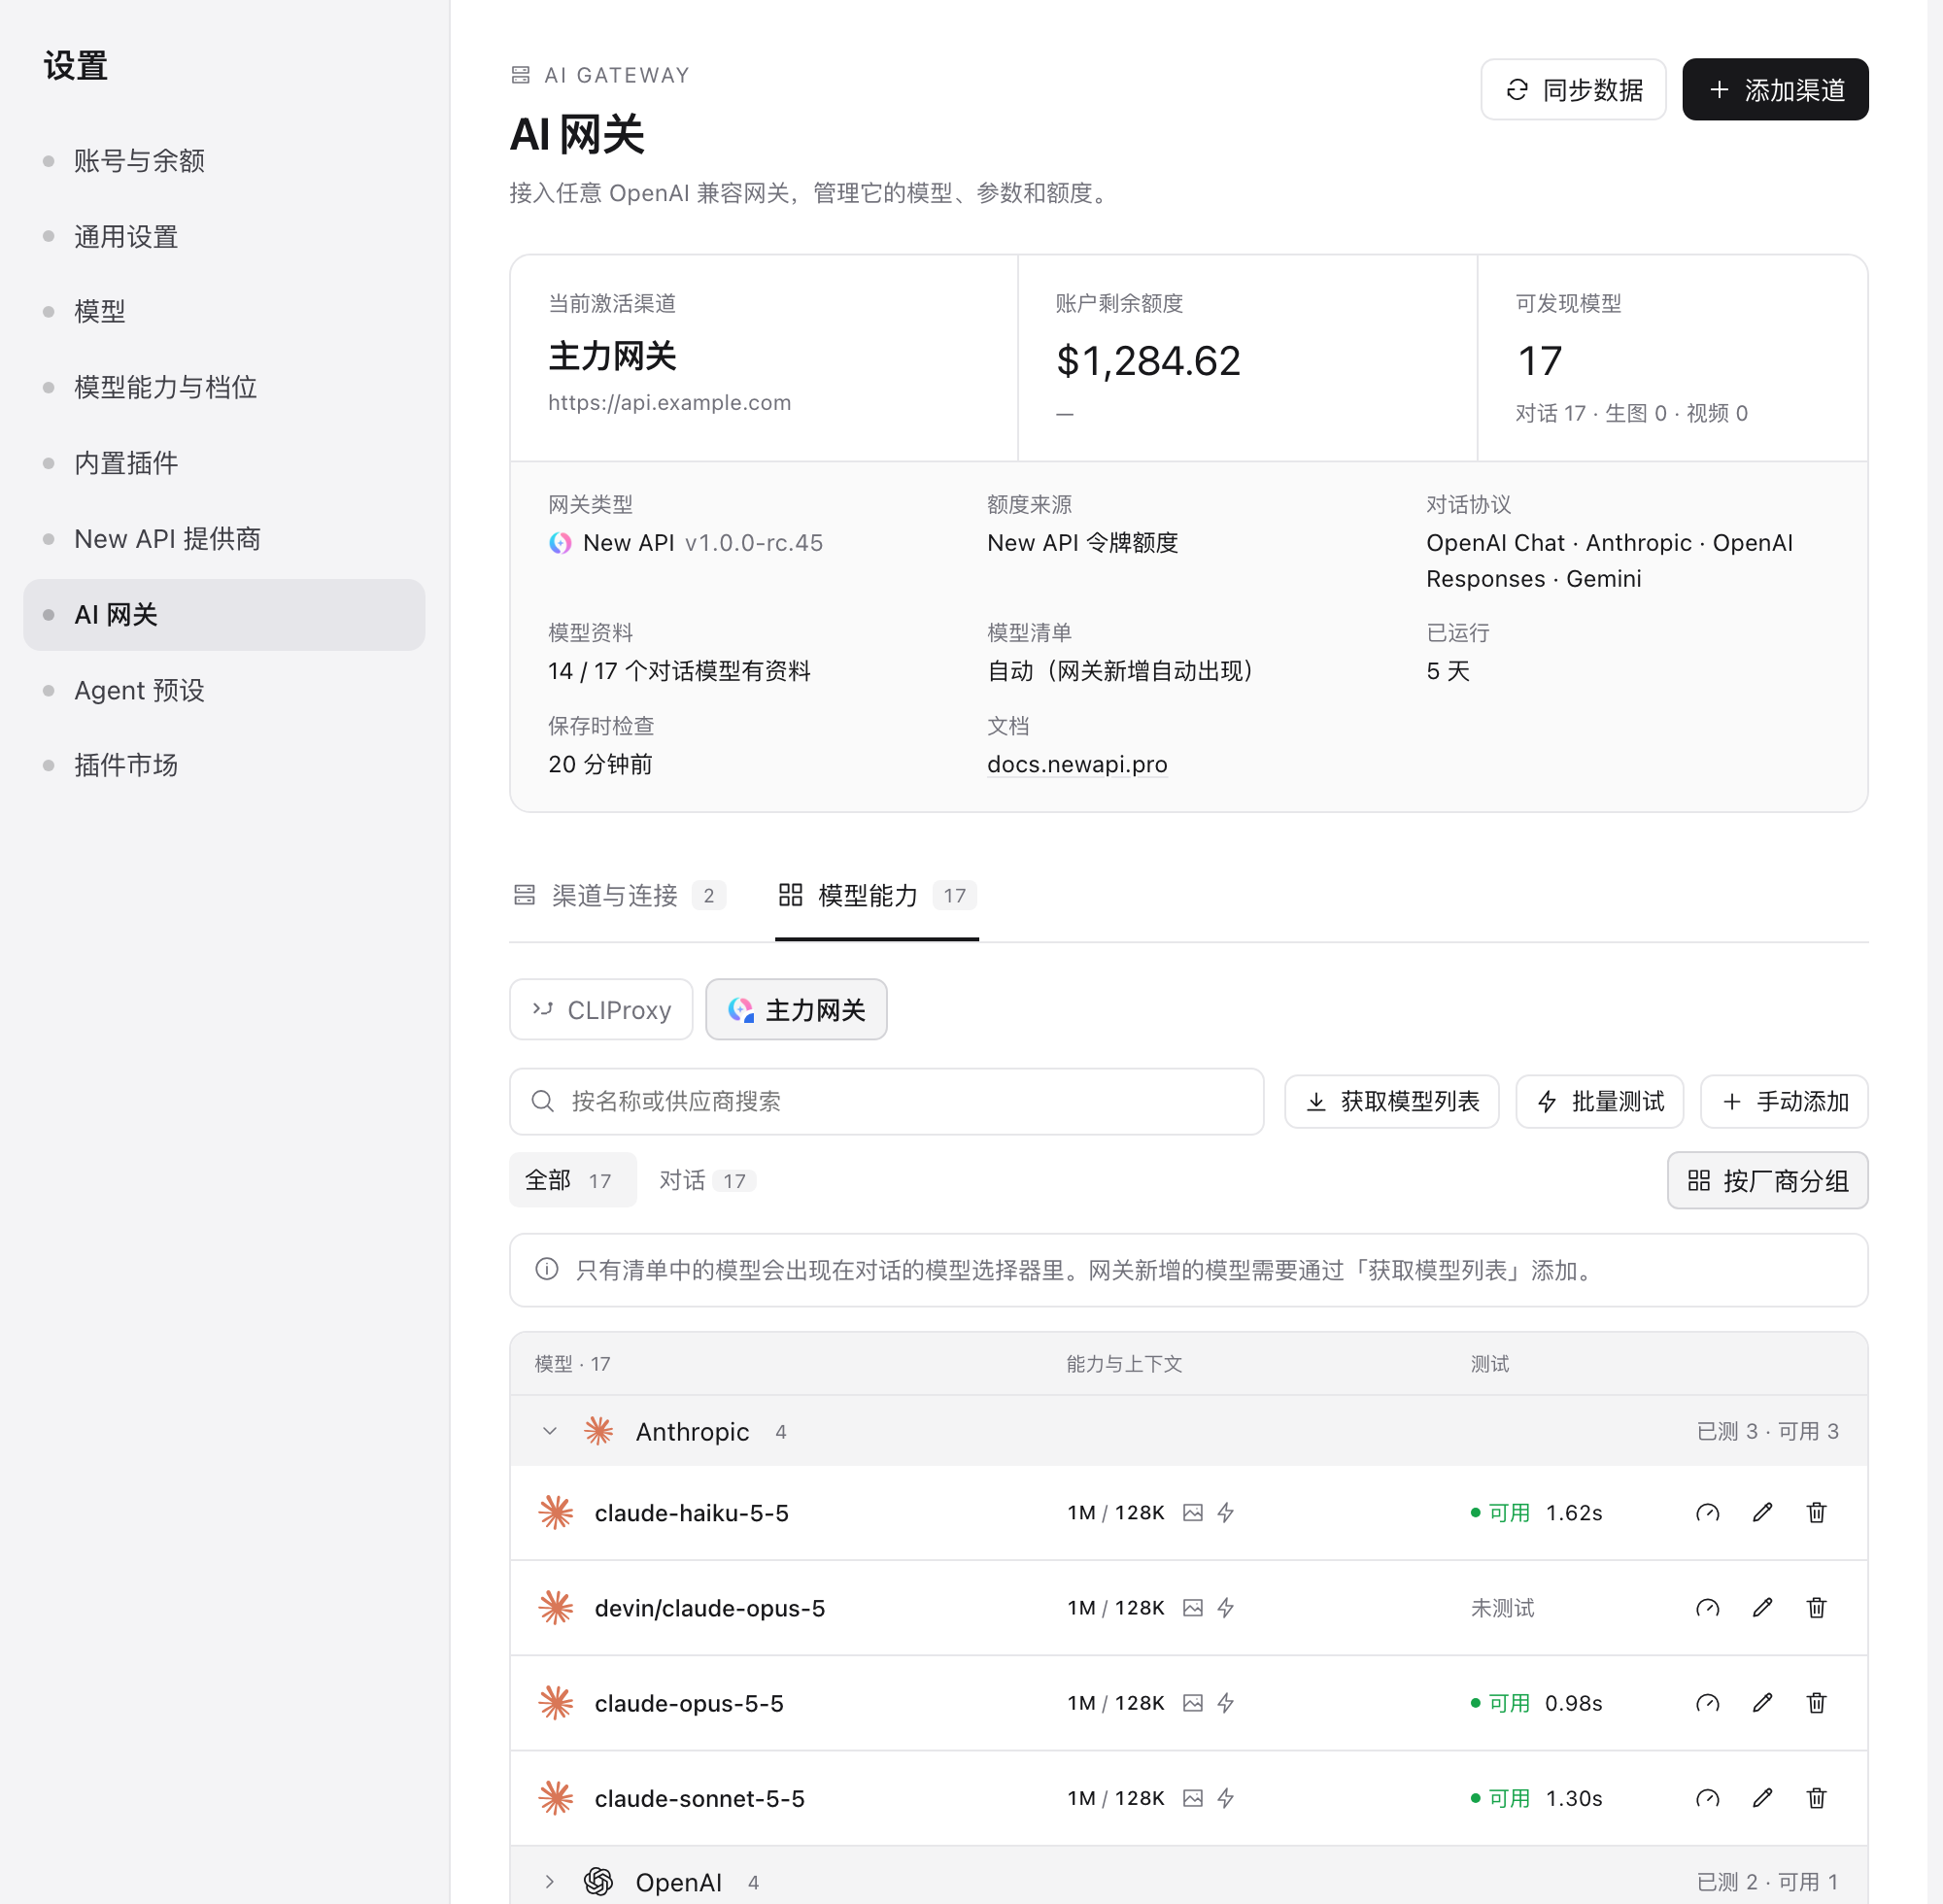The height and width of the screenshot is (1904, 1943).
Task: Open 插件市场 in sidebar
Action: pos(224,765)
